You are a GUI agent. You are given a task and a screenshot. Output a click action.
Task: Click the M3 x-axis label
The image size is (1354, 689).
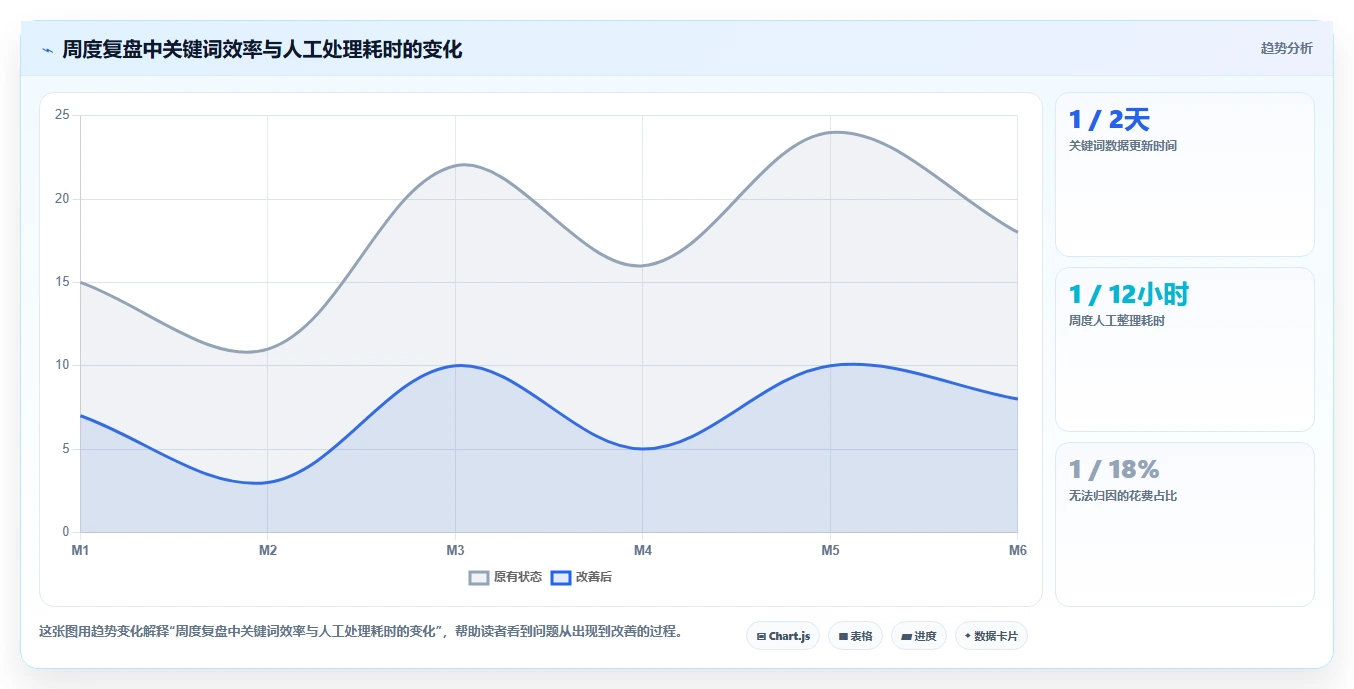click(x=455, y=550)
